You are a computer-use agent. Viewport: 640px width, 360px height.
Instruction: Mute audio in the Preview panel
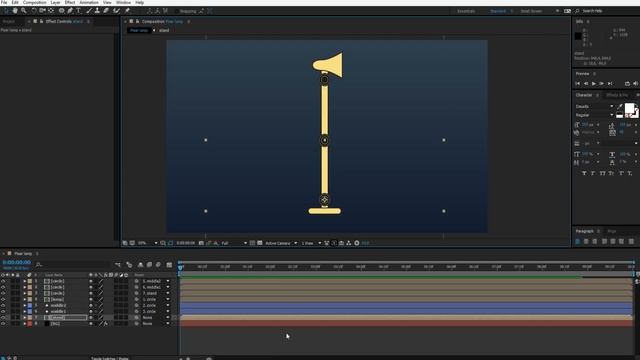(x=636, y=84)
